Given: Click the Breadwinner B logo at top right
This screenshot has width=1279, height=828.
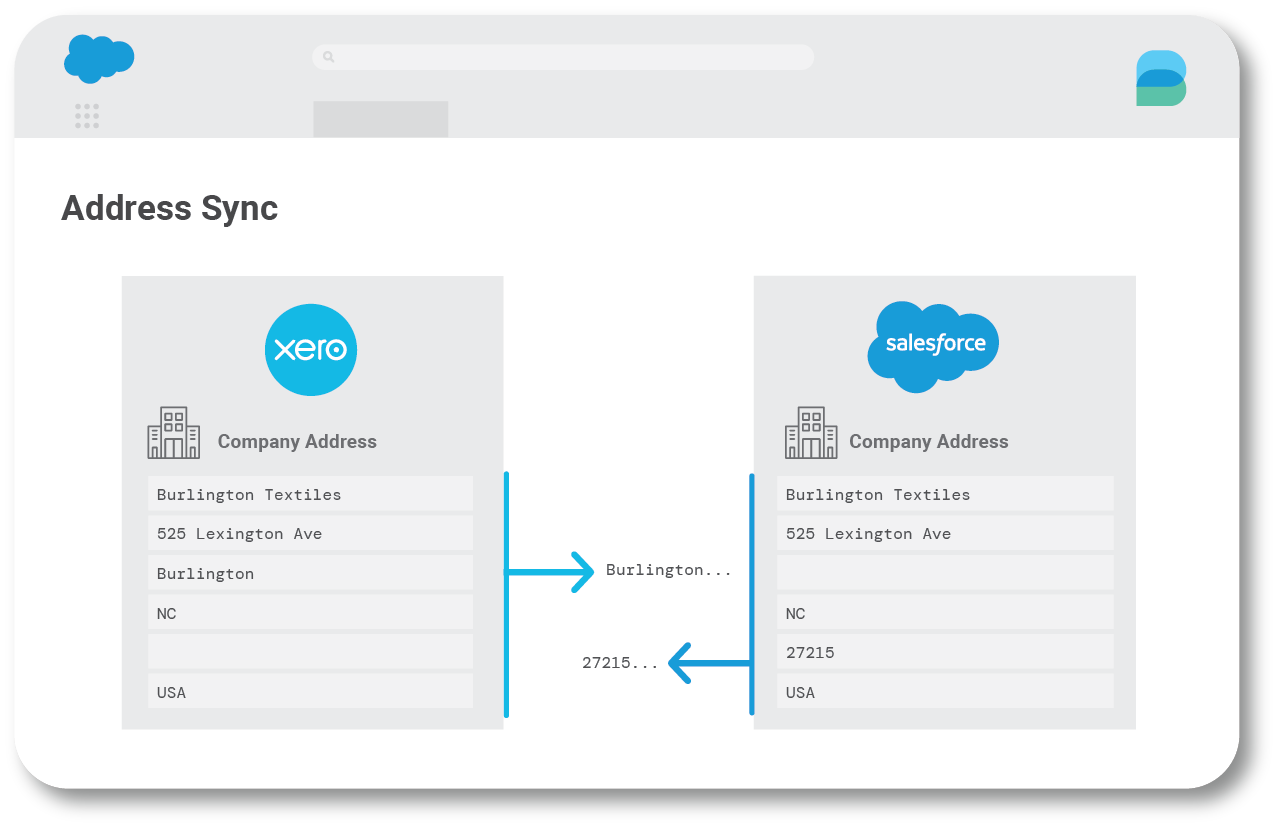Looking at the screenshot, I should click(x=1161, y=78).
